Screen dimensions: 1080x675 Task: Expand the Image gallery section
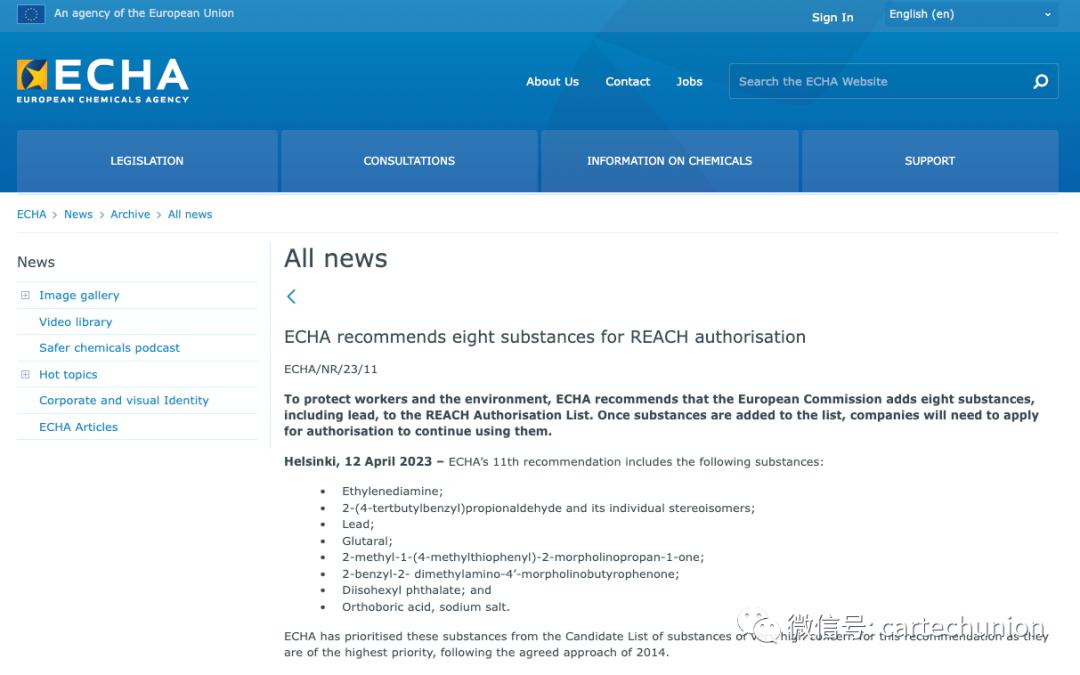[x=24, y=295]
